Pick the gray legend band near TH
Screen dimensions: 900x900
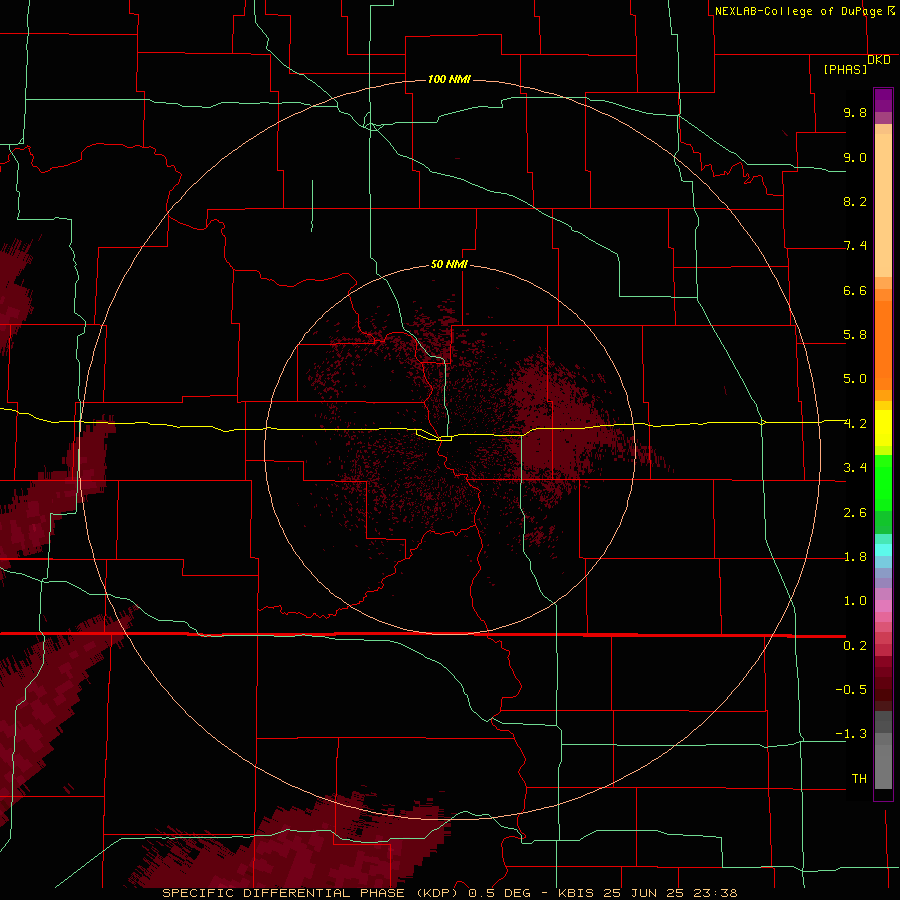click(883, 767)
